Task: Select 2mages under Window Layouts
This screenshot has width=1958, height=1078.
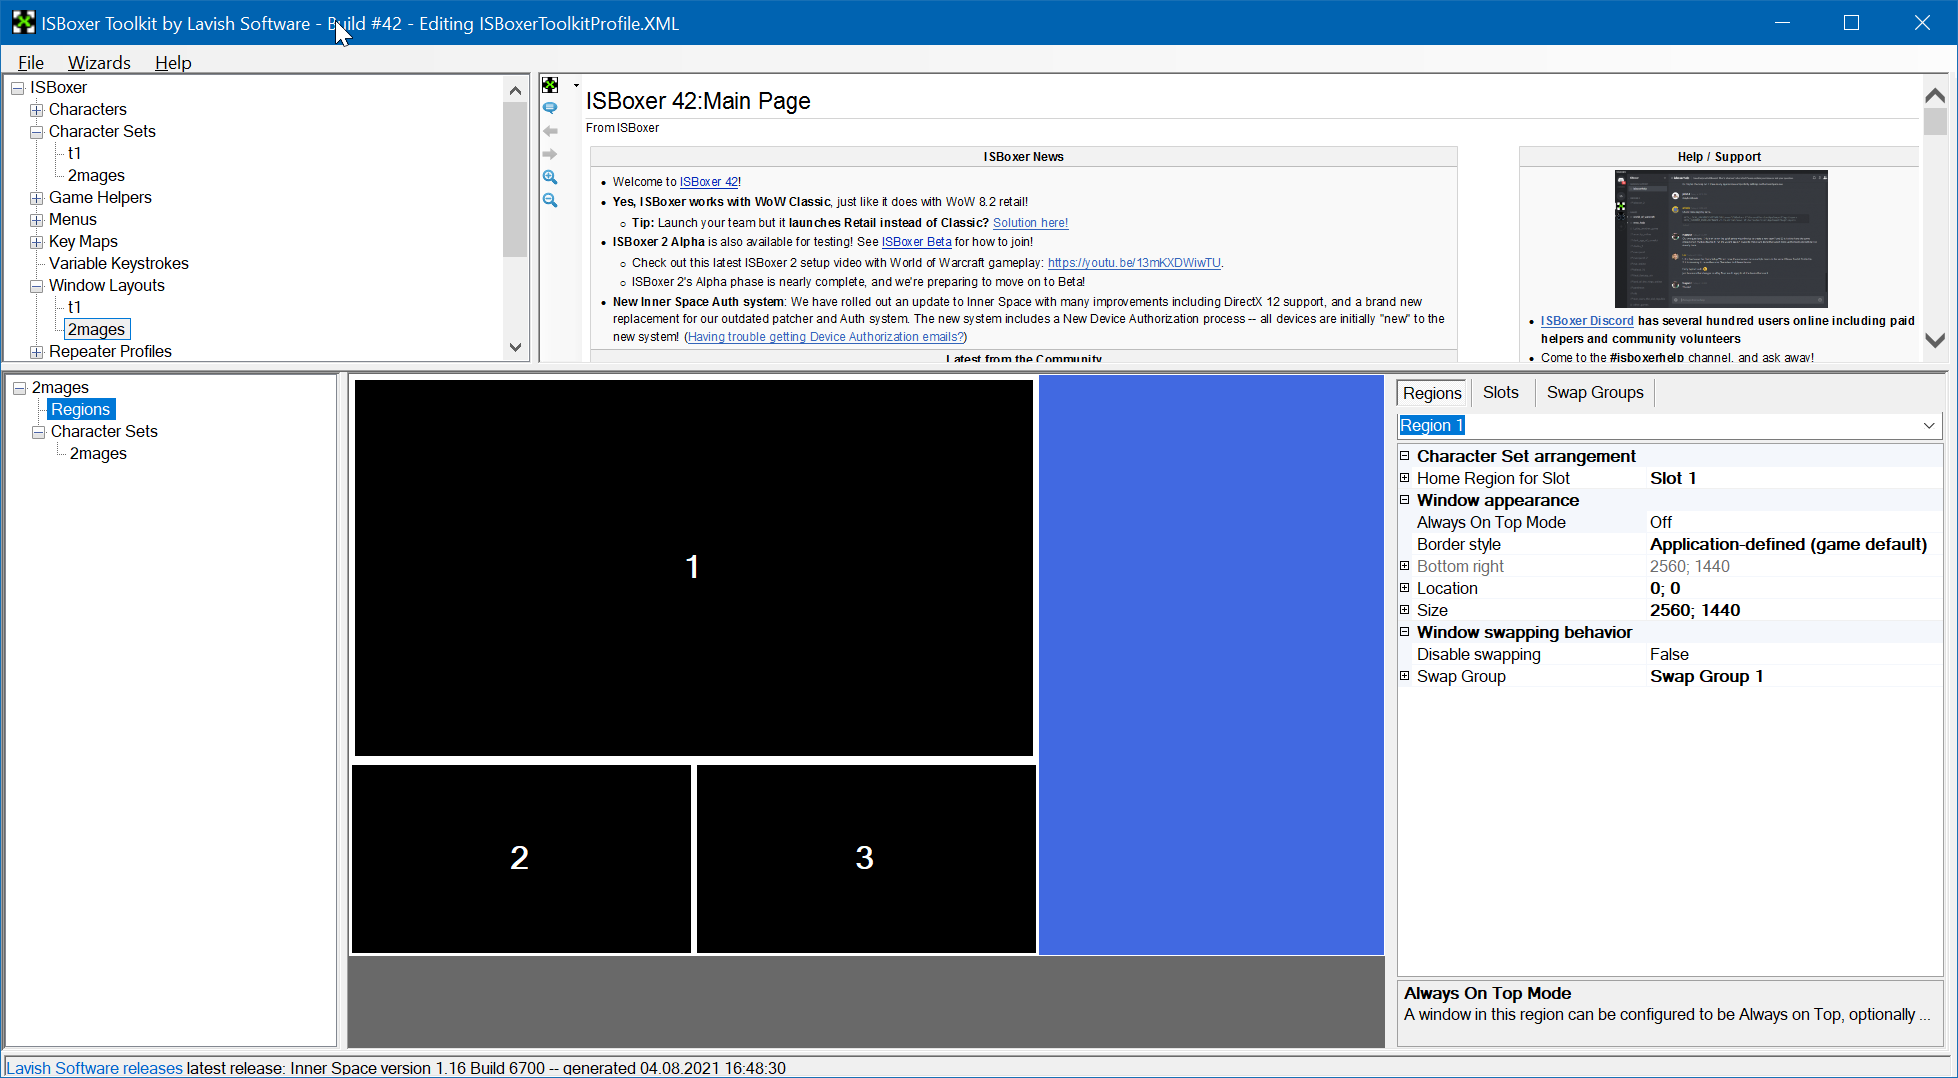Action: tap(96, 329)
